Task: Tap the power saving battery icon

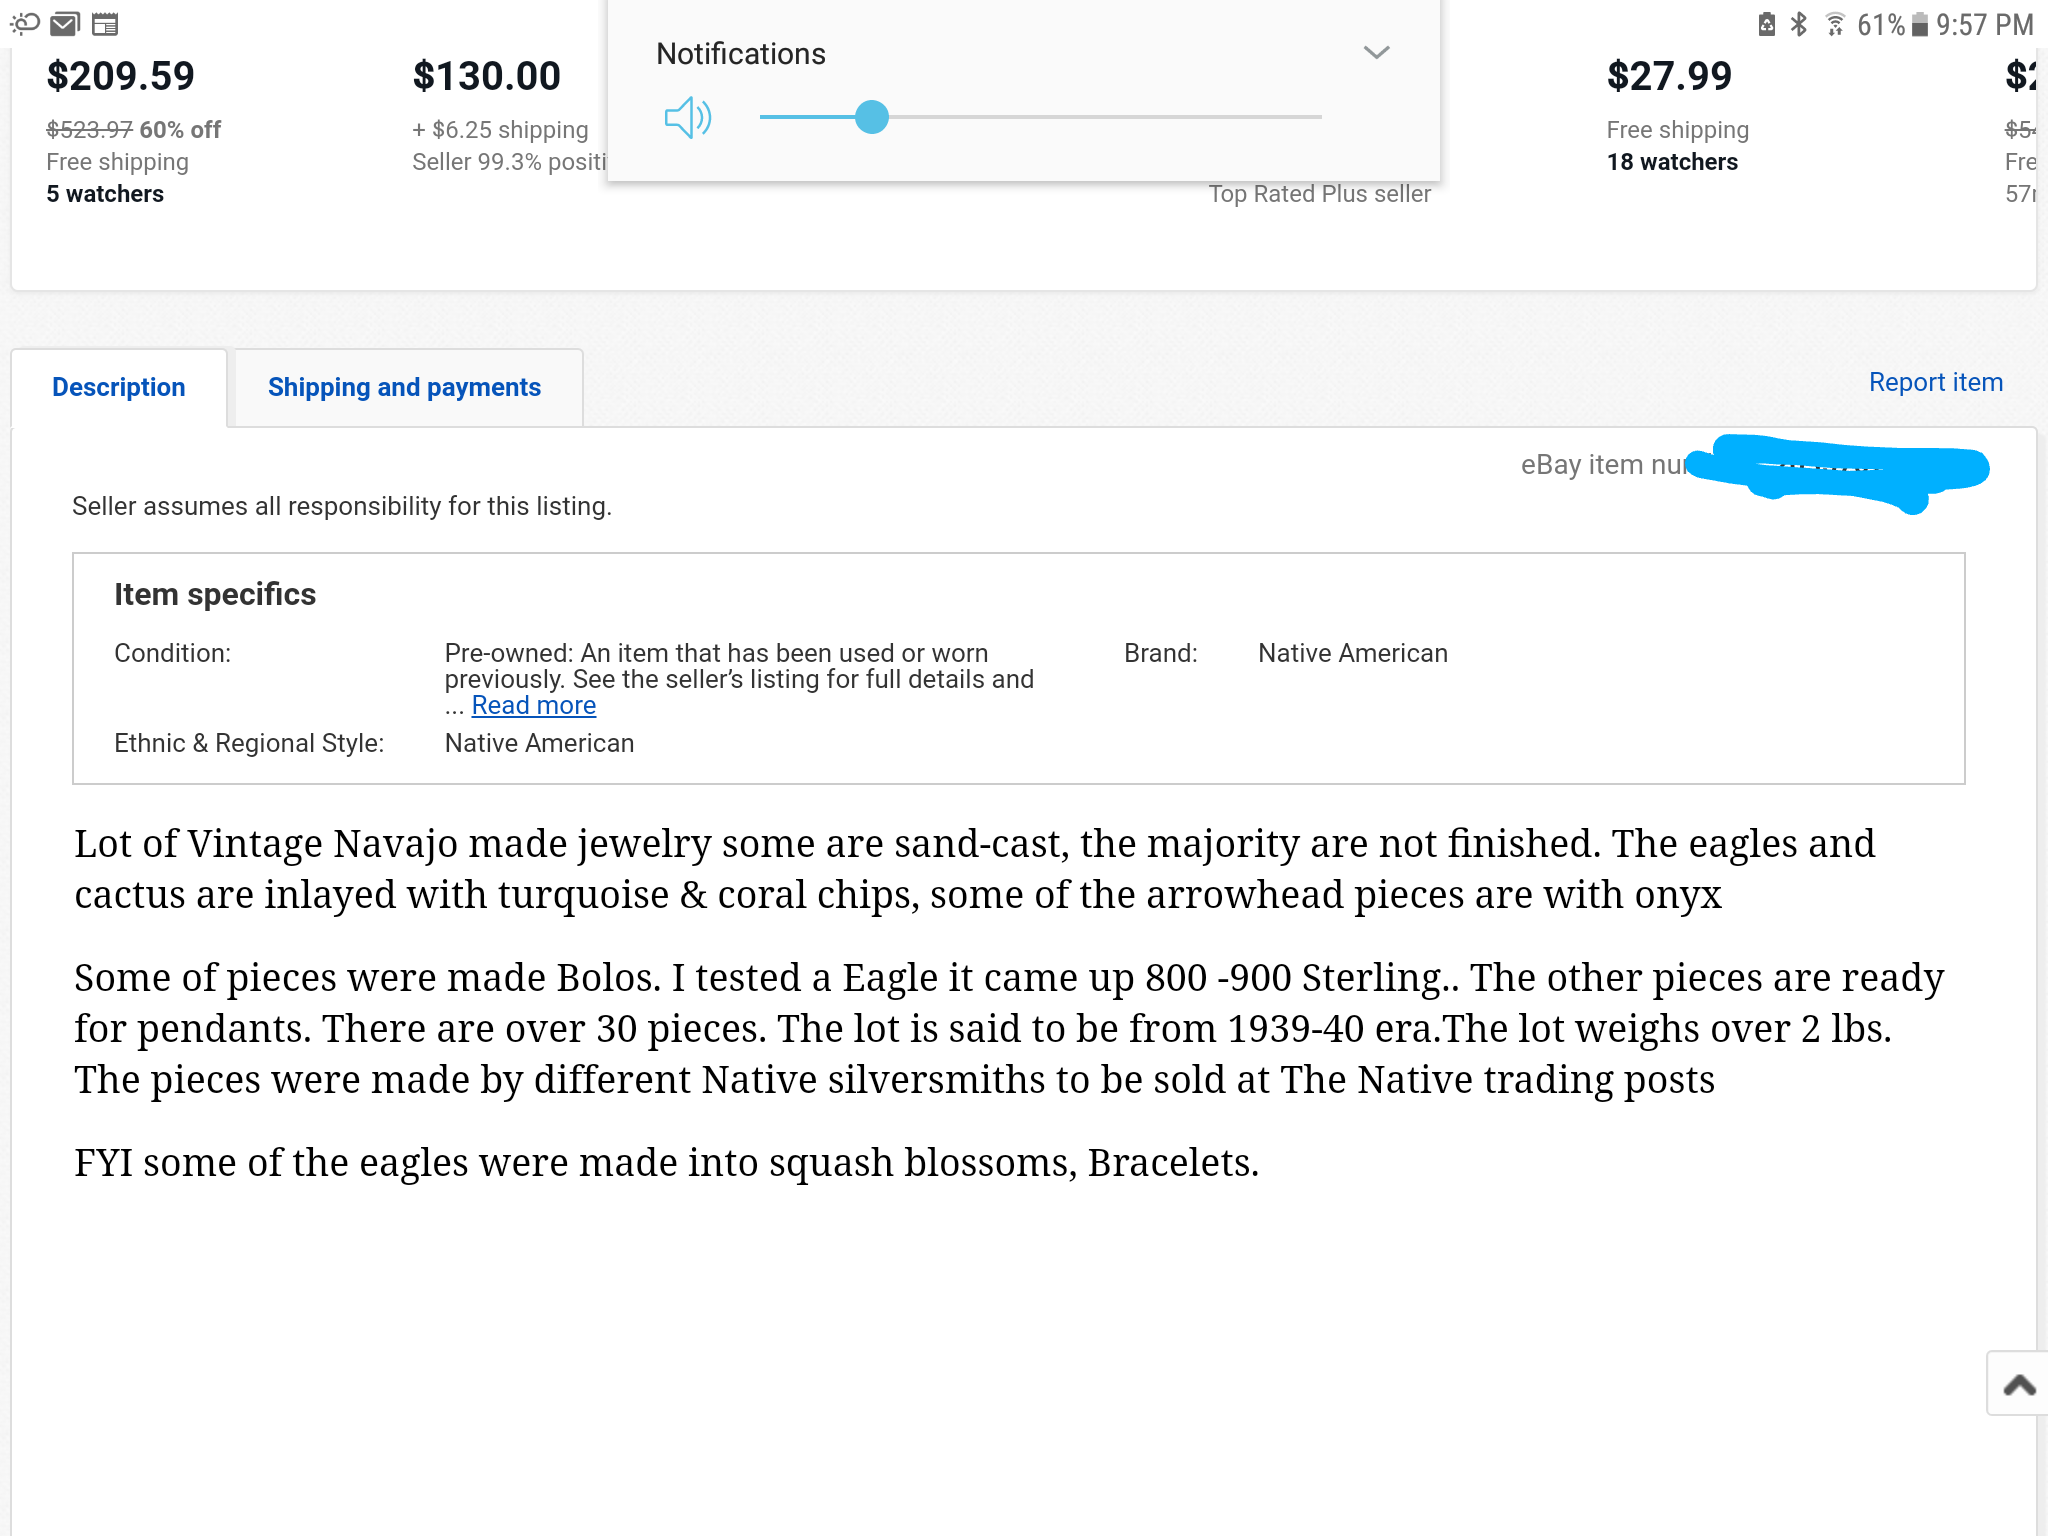Action: pyautogui.click(x=1767, y=24)
